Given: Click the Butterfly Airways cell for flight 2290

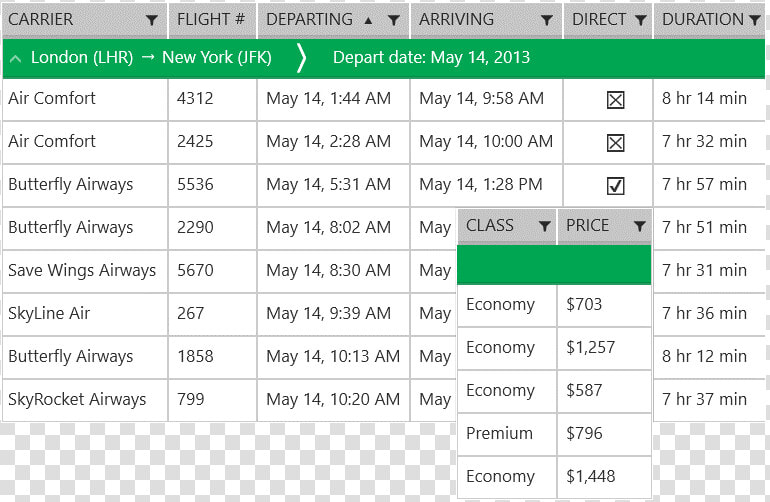Looking at the screenshot, I should [85, 228].
